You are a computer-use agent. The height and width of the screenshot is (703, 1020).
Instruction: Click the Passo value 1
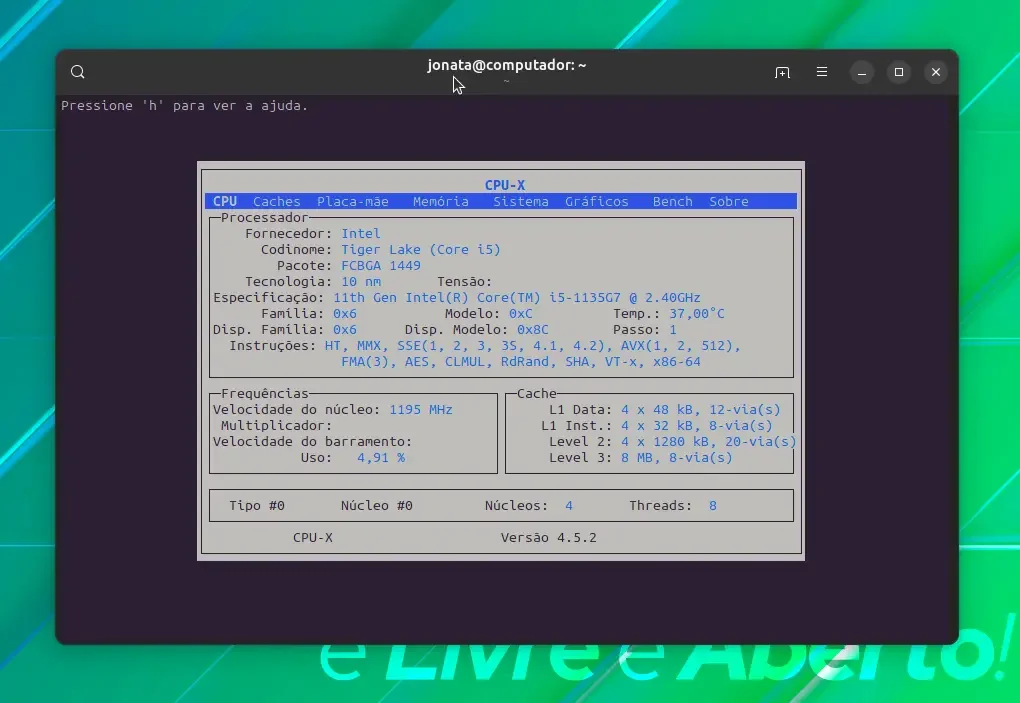pyautogui.click(x=673, y=330)
